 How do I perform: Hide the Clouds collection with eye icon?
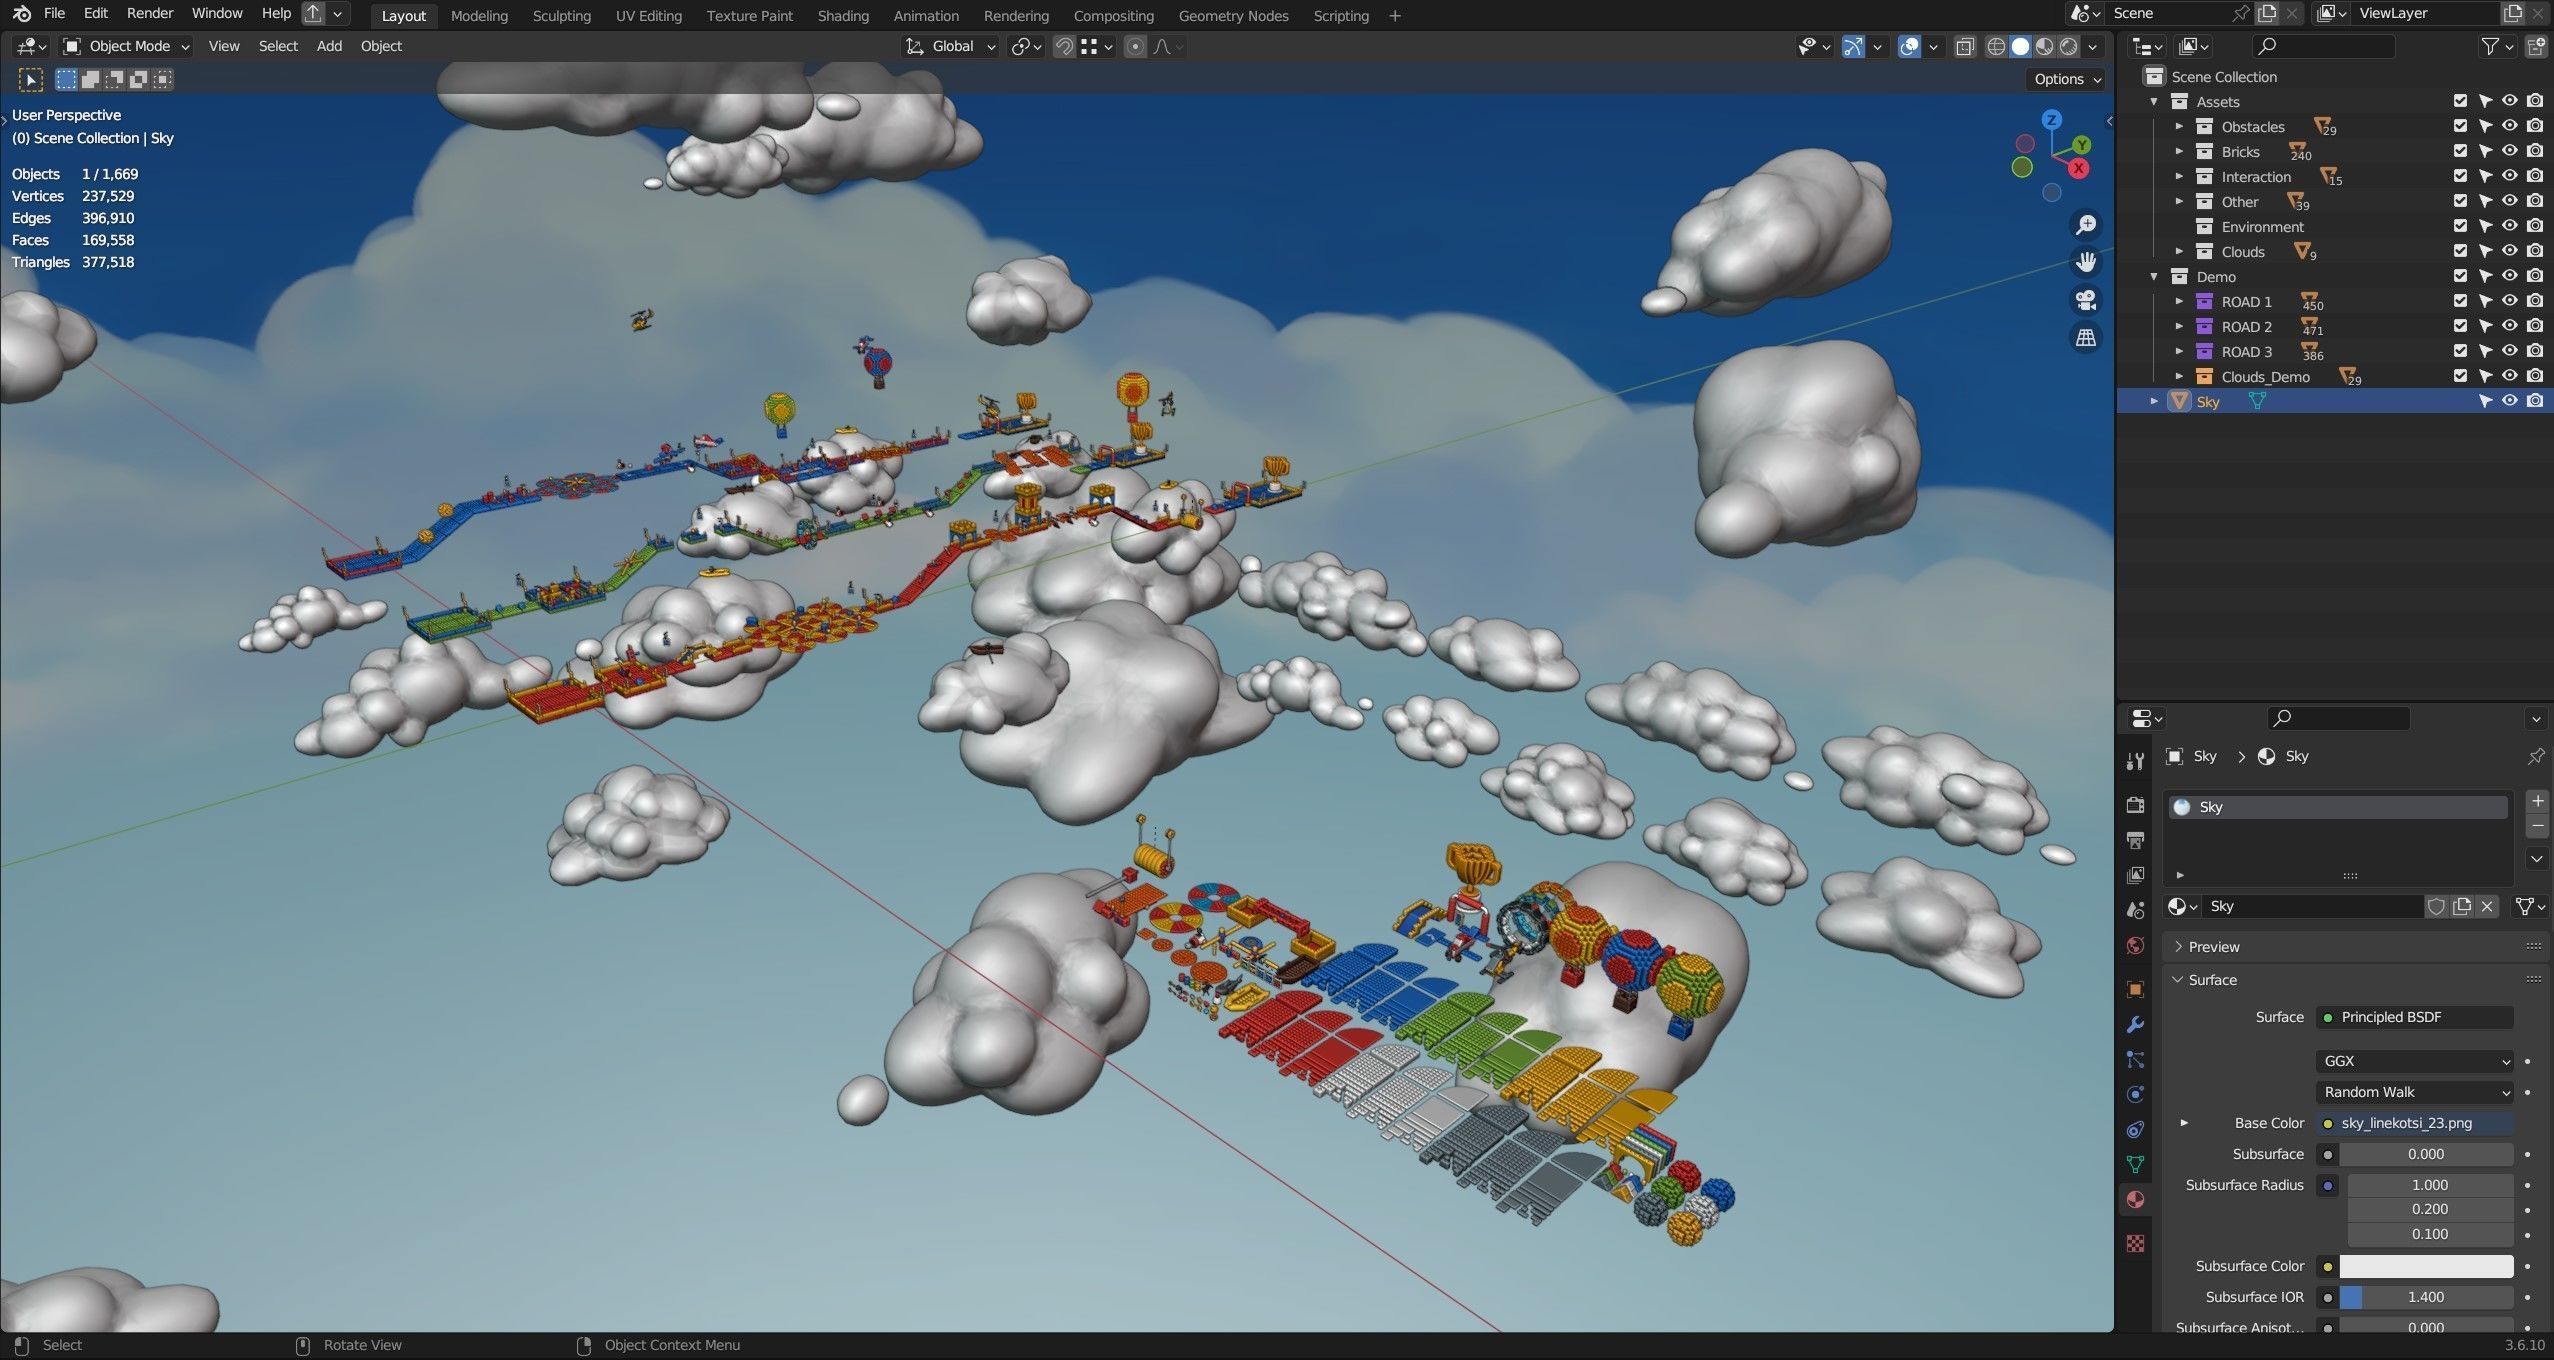click(x=2510, y=251)
